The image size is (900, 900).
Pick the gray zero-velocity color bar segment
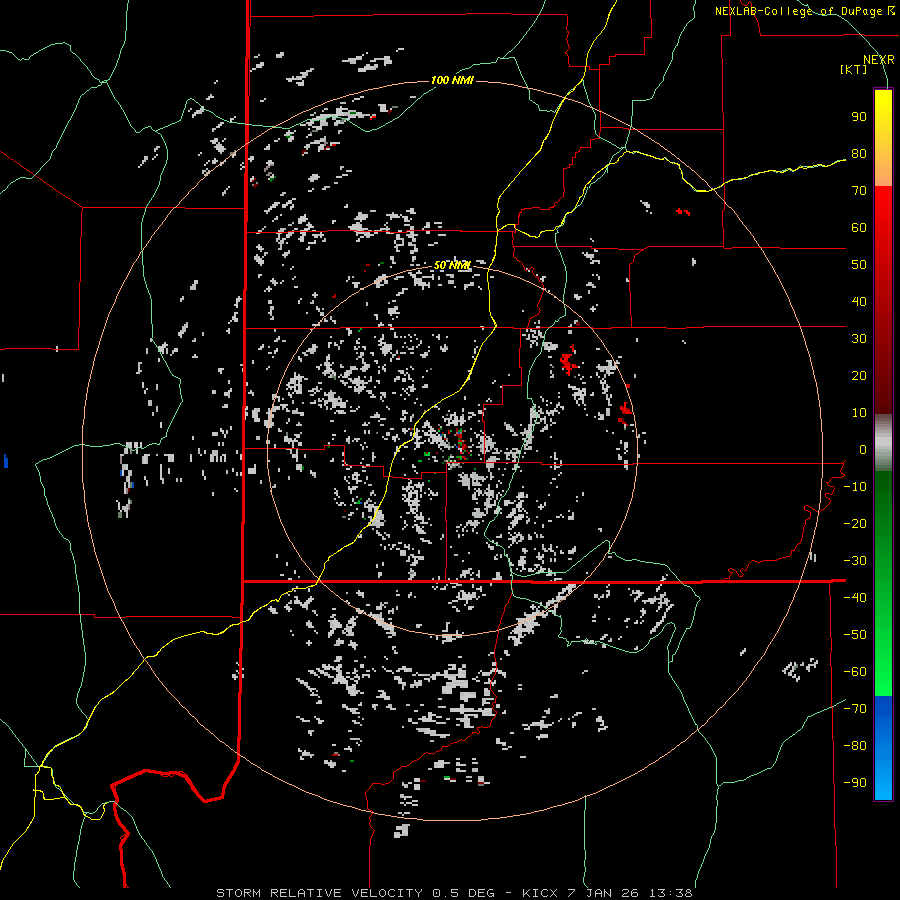(x=883, y=443)
